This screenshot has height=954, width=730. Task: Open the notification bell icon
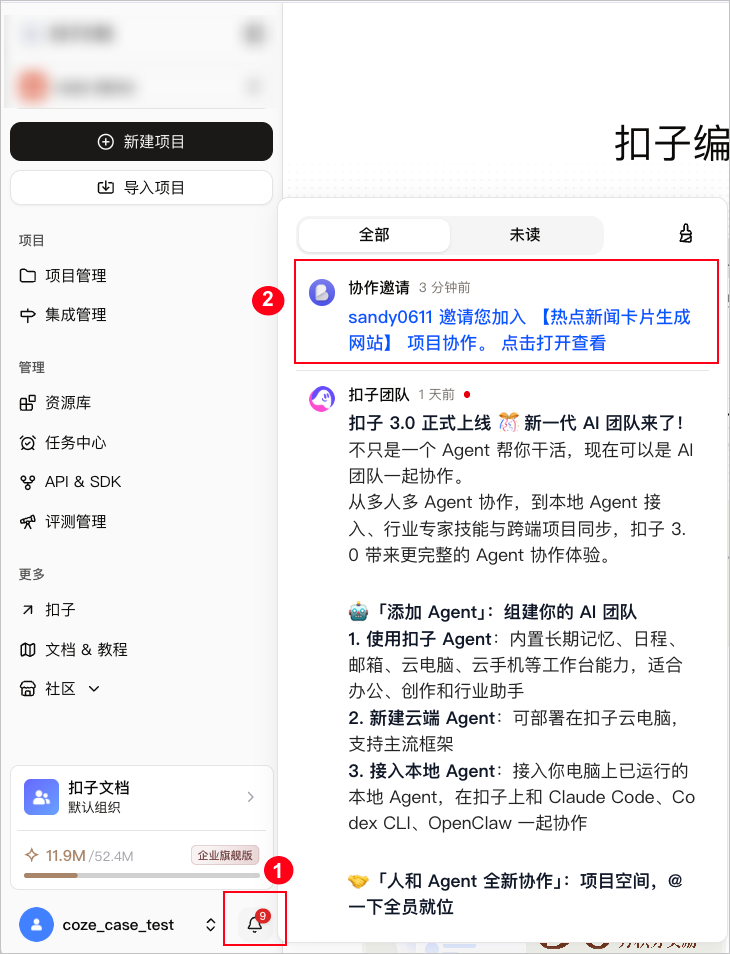click(255, 924)
